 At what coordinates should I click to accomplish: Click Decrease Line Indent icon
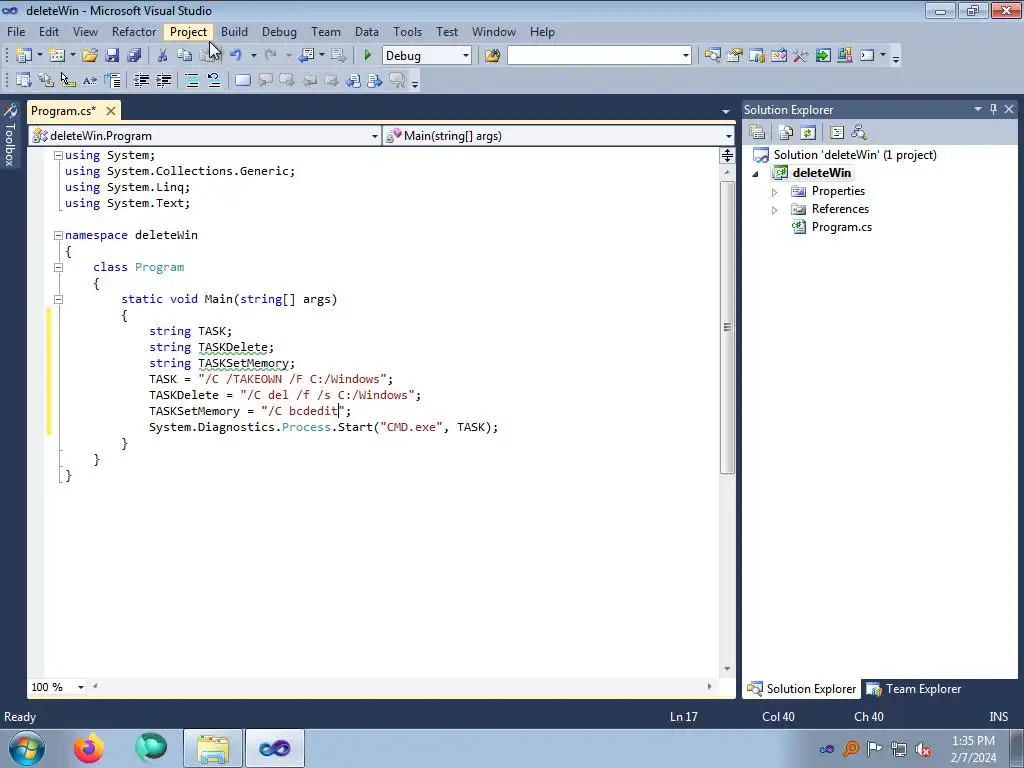point(141,80)
